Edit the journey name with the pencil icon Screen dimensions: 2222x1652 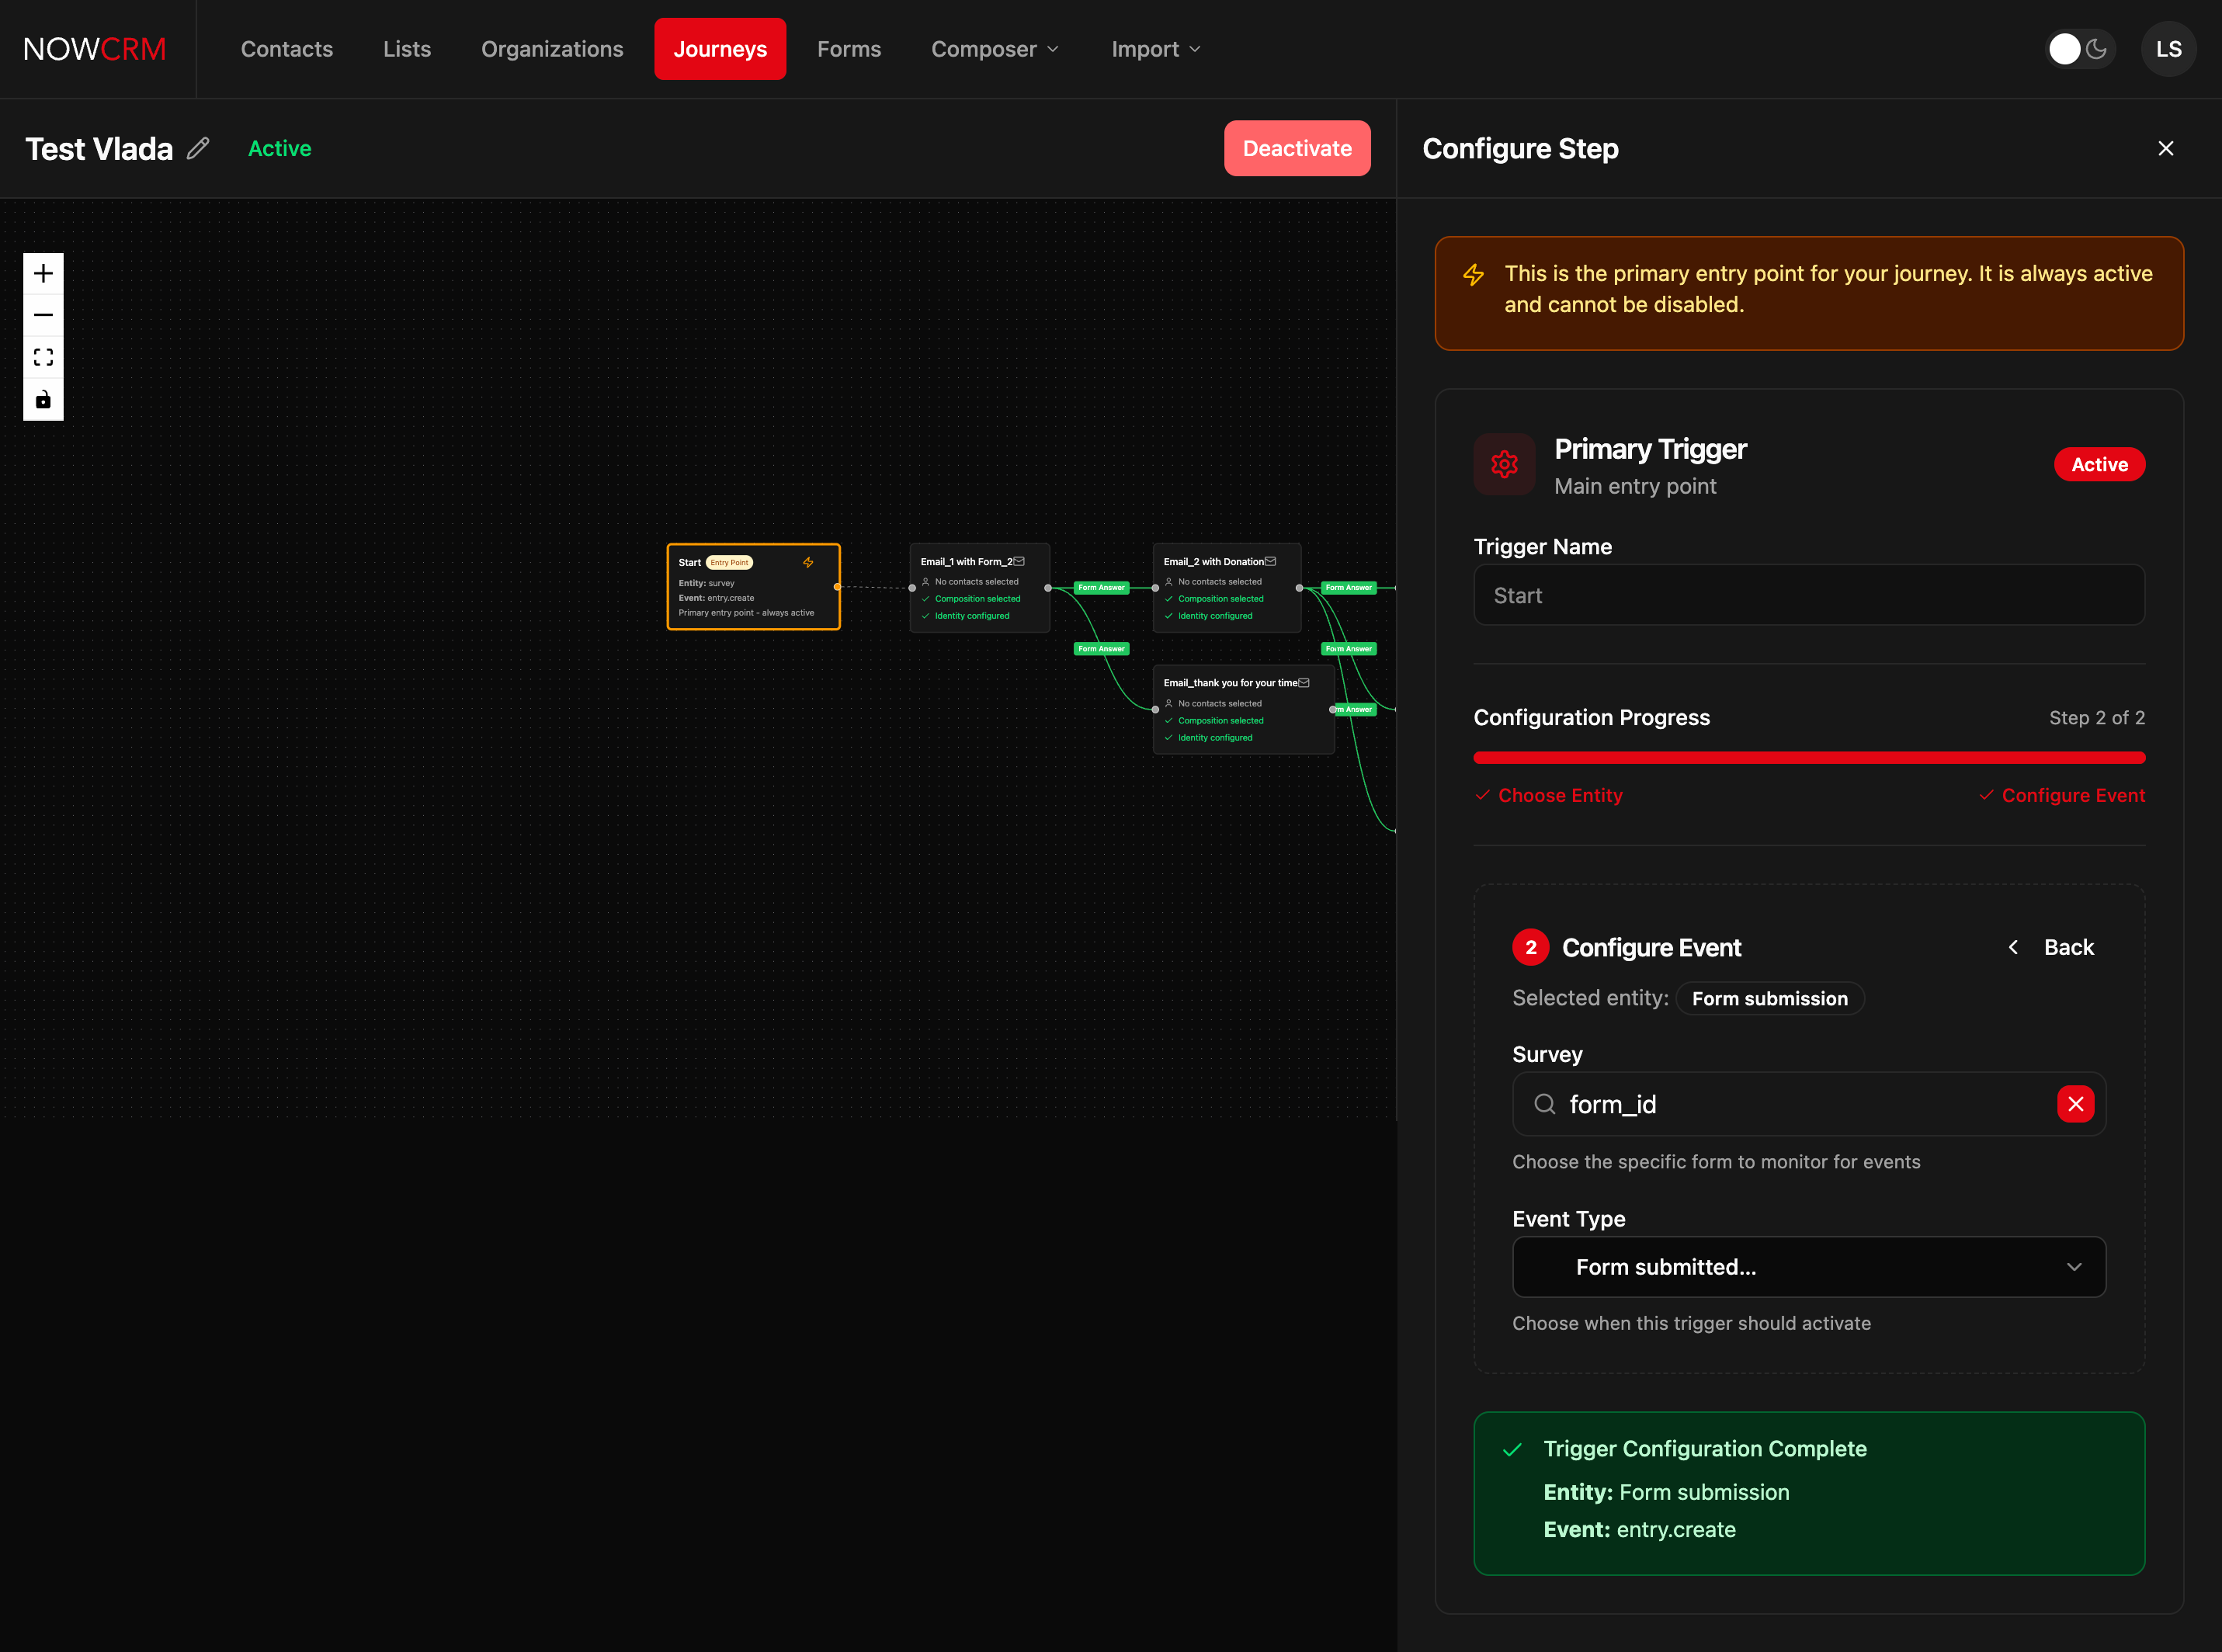(198, 148)
